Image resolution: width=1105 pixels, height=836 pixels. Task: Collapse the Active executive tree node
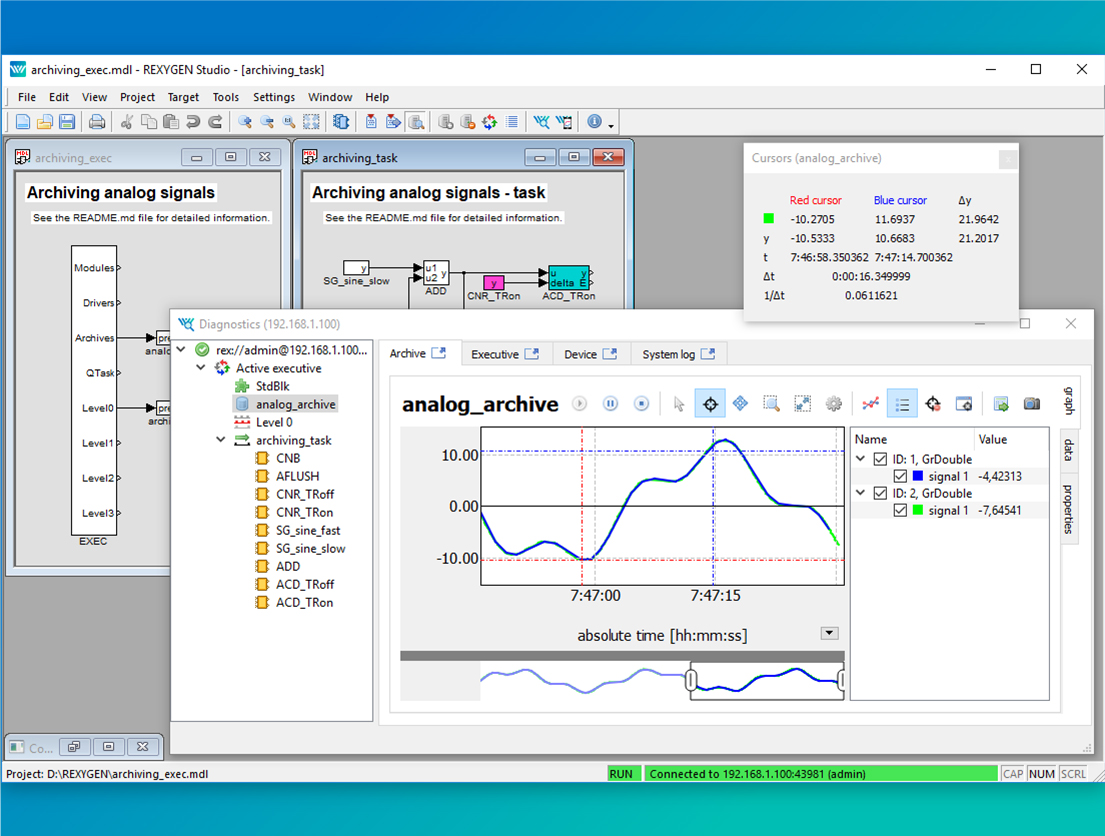coord(201,368)
